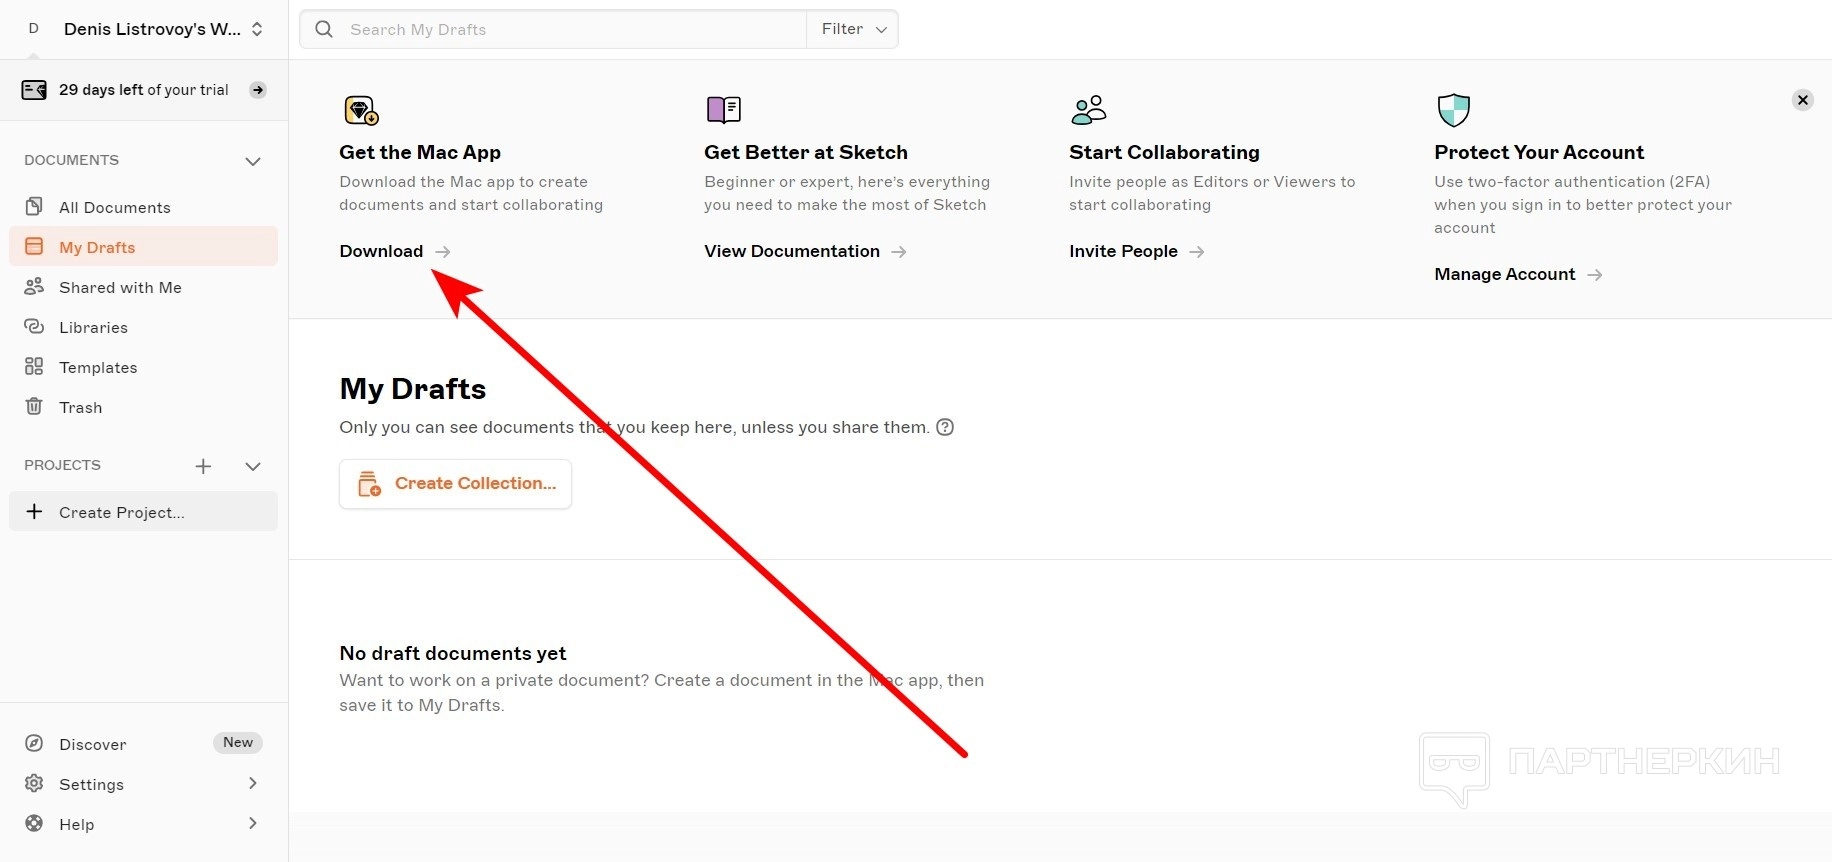Click the My Drafts sidebar icon
The height and width of the screenshot is (862, 1832).
tap(34, 247)
